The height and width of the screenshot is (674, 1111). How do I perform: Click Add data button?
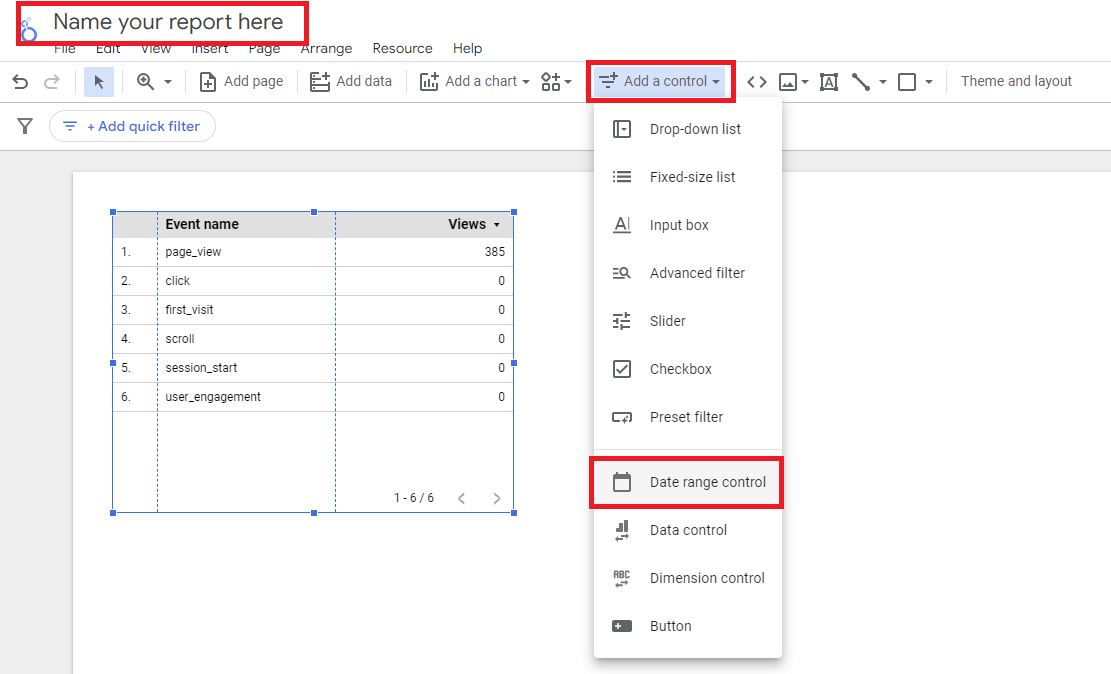(x=351, y=82)
